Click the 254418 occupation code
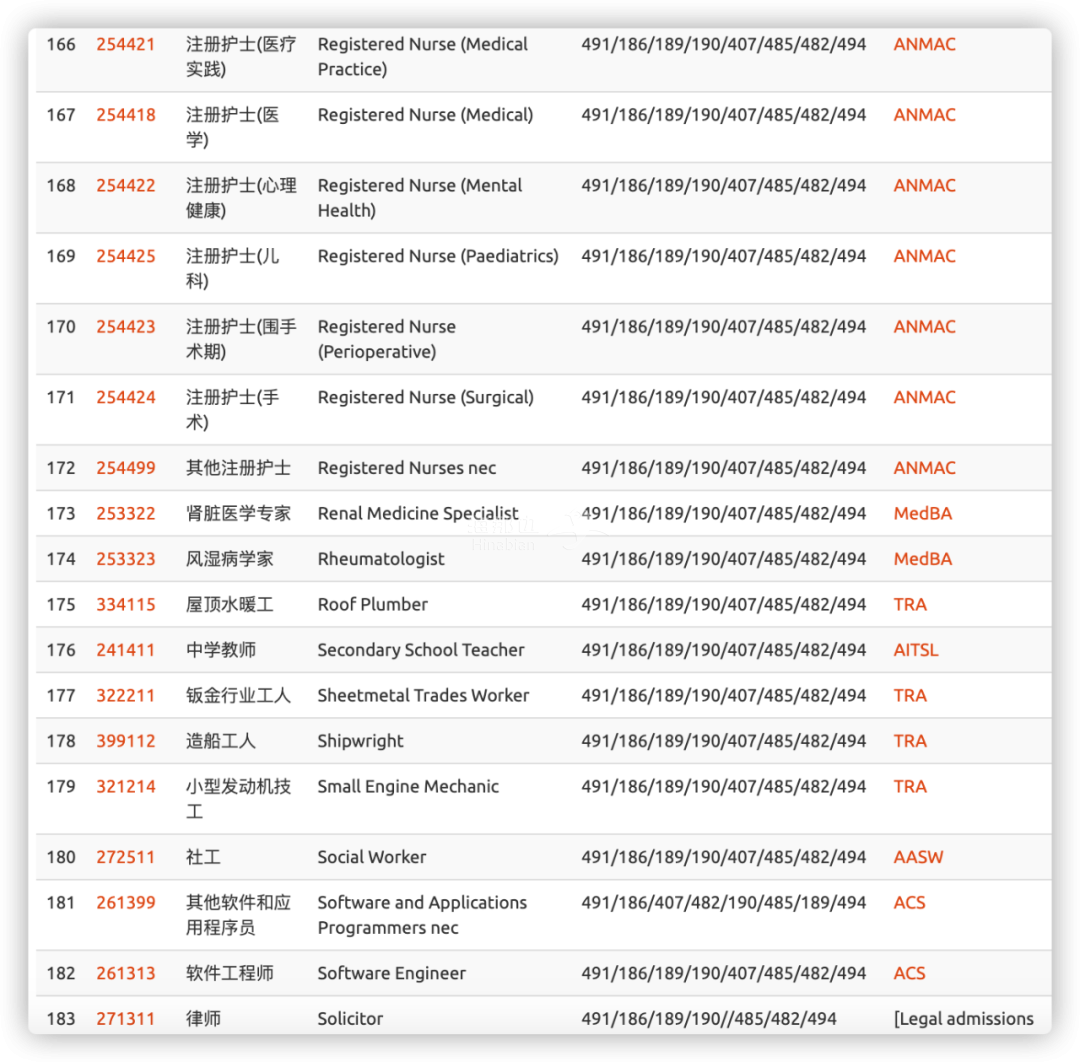This screenshot has width=1080, height=1062. pos(126,115)
